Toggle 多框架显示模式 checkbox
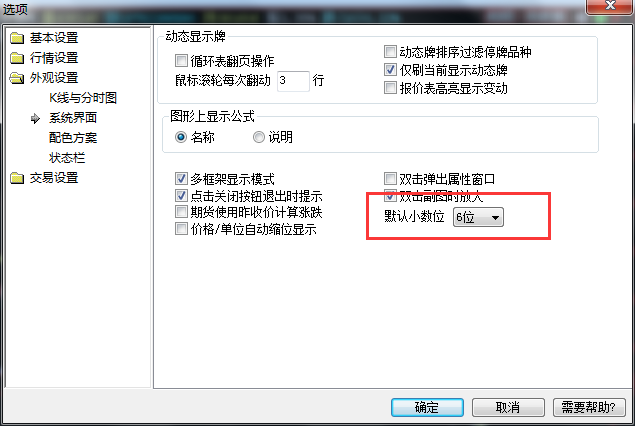This screenshot has width=635, height=426. tap(181, 178)
